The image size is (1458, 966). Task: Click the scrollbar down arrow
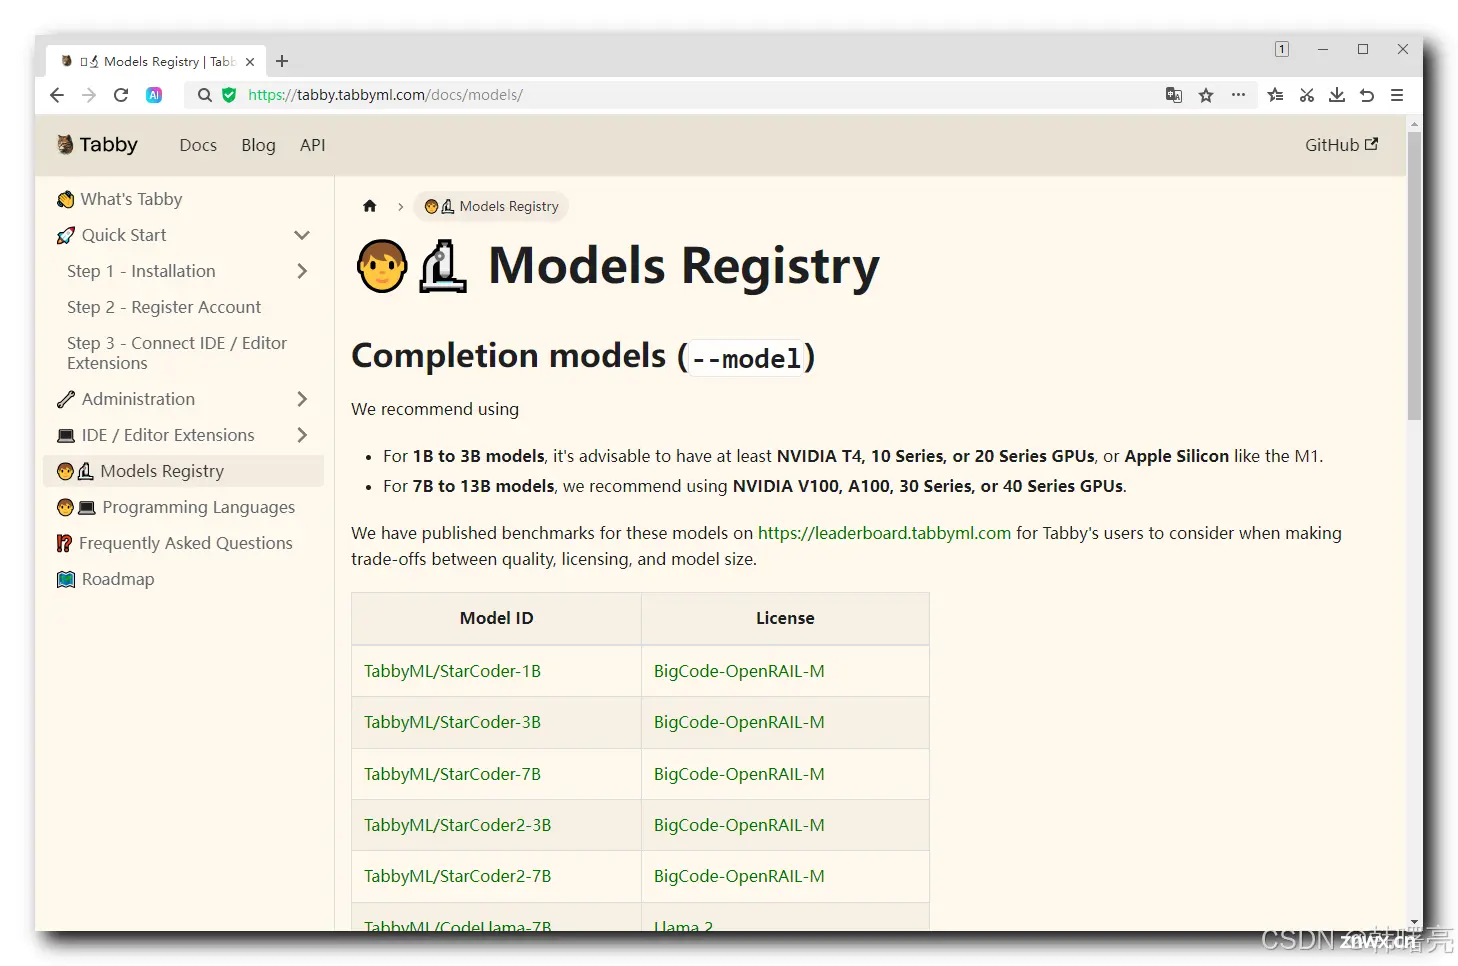tap(1414, 922)
